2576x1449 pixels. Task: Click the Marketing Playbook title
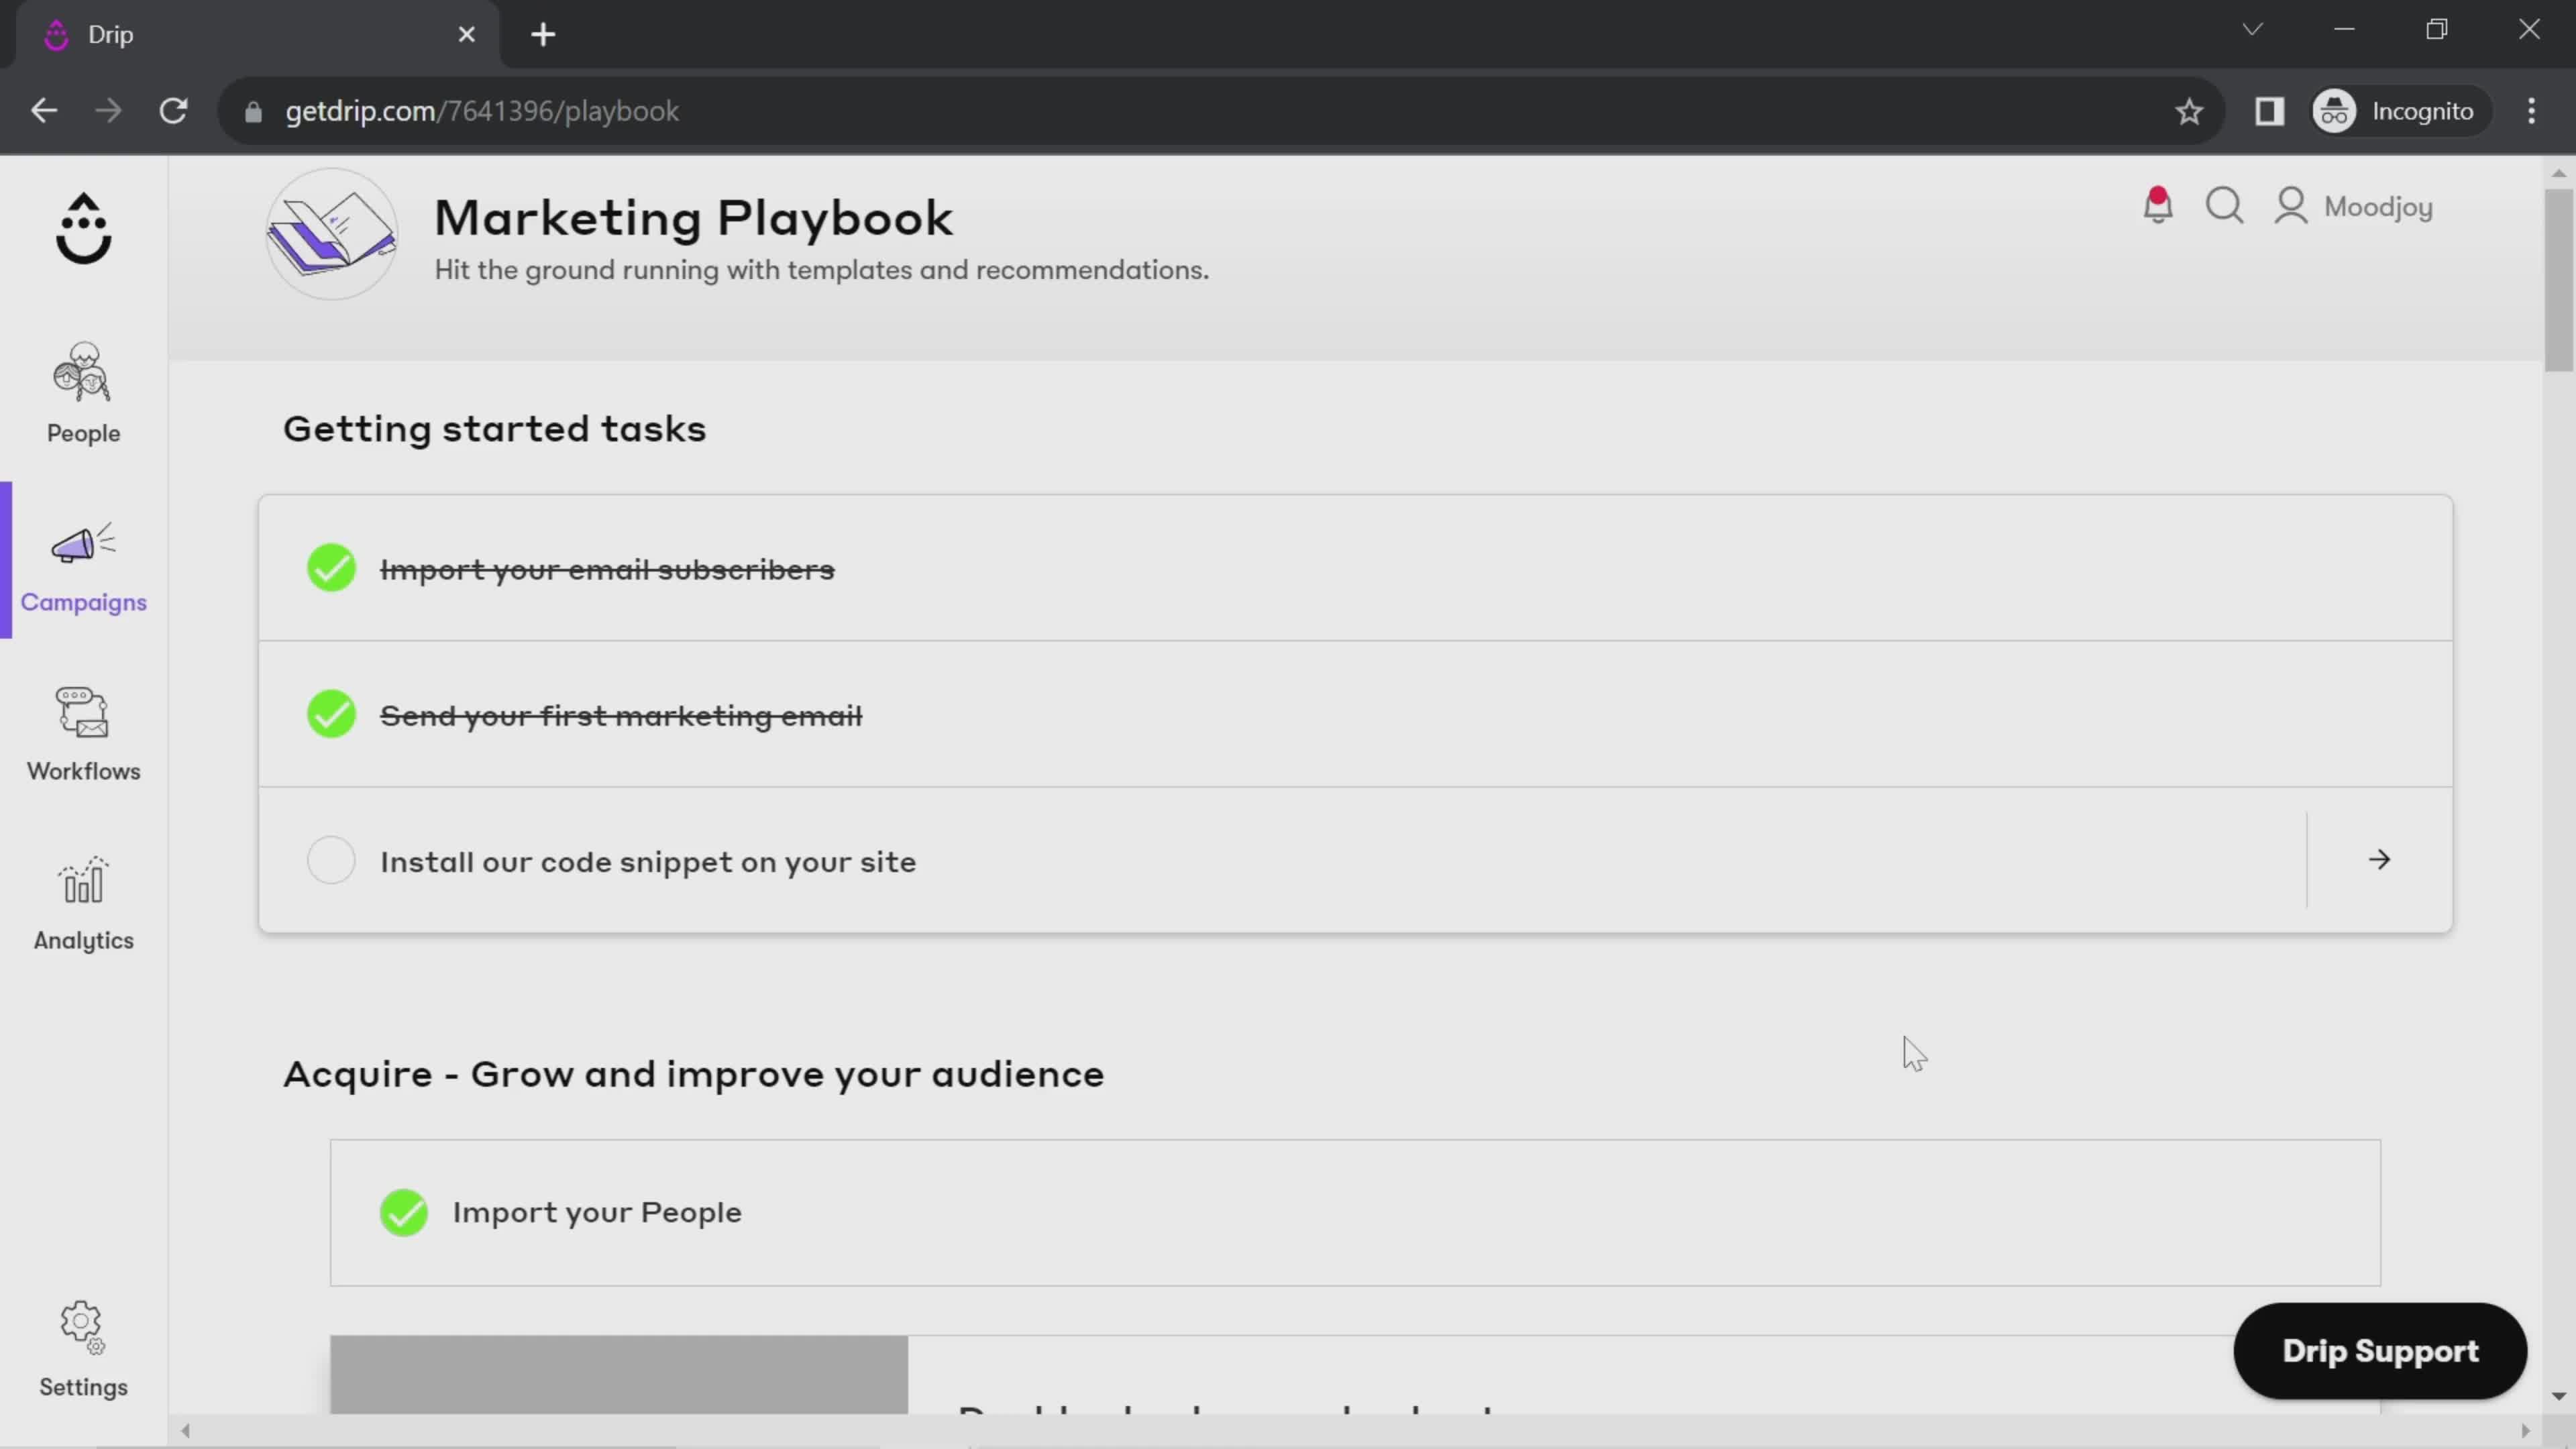(x=692, y=216)
